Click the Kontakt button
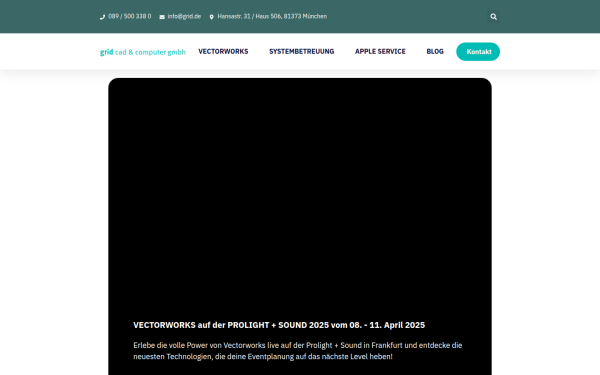The image size is (600, 375). coord(478,52)
